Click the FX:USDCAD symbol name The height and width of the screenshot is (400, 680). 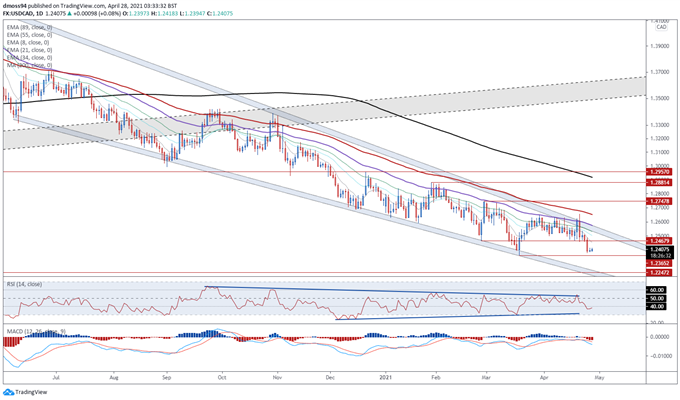(18, 13)
